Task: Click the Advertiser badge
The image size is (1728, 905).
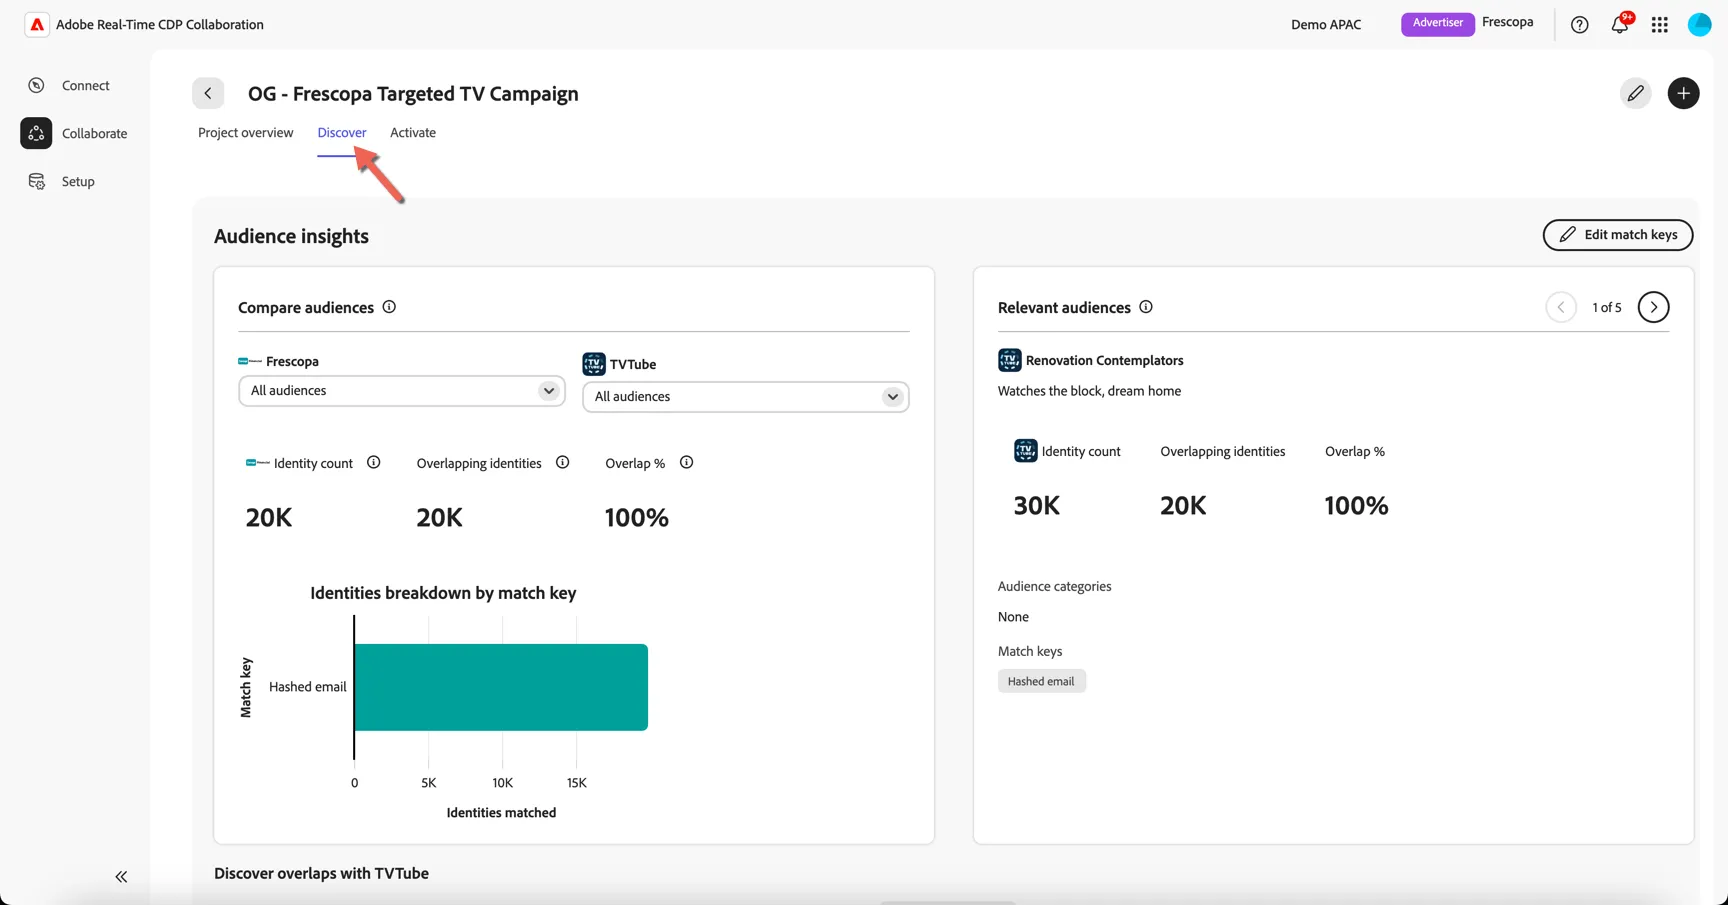Action: (x=1437, y=23)
